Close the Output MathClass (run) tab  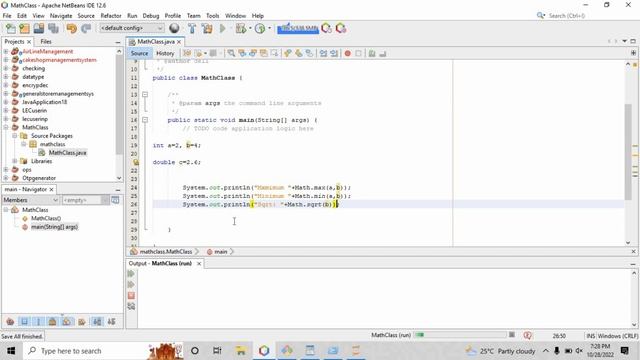[199, 264]
